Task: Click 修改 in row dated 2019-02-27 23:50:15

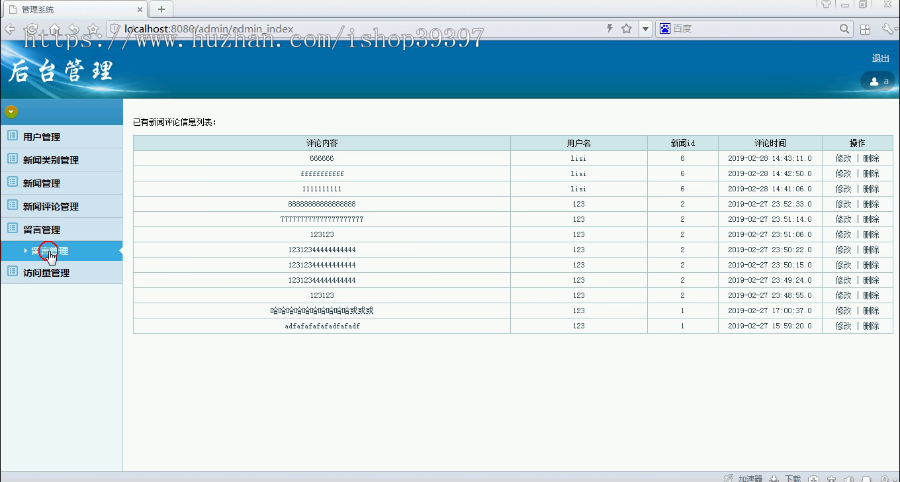Action: point(843,265)
